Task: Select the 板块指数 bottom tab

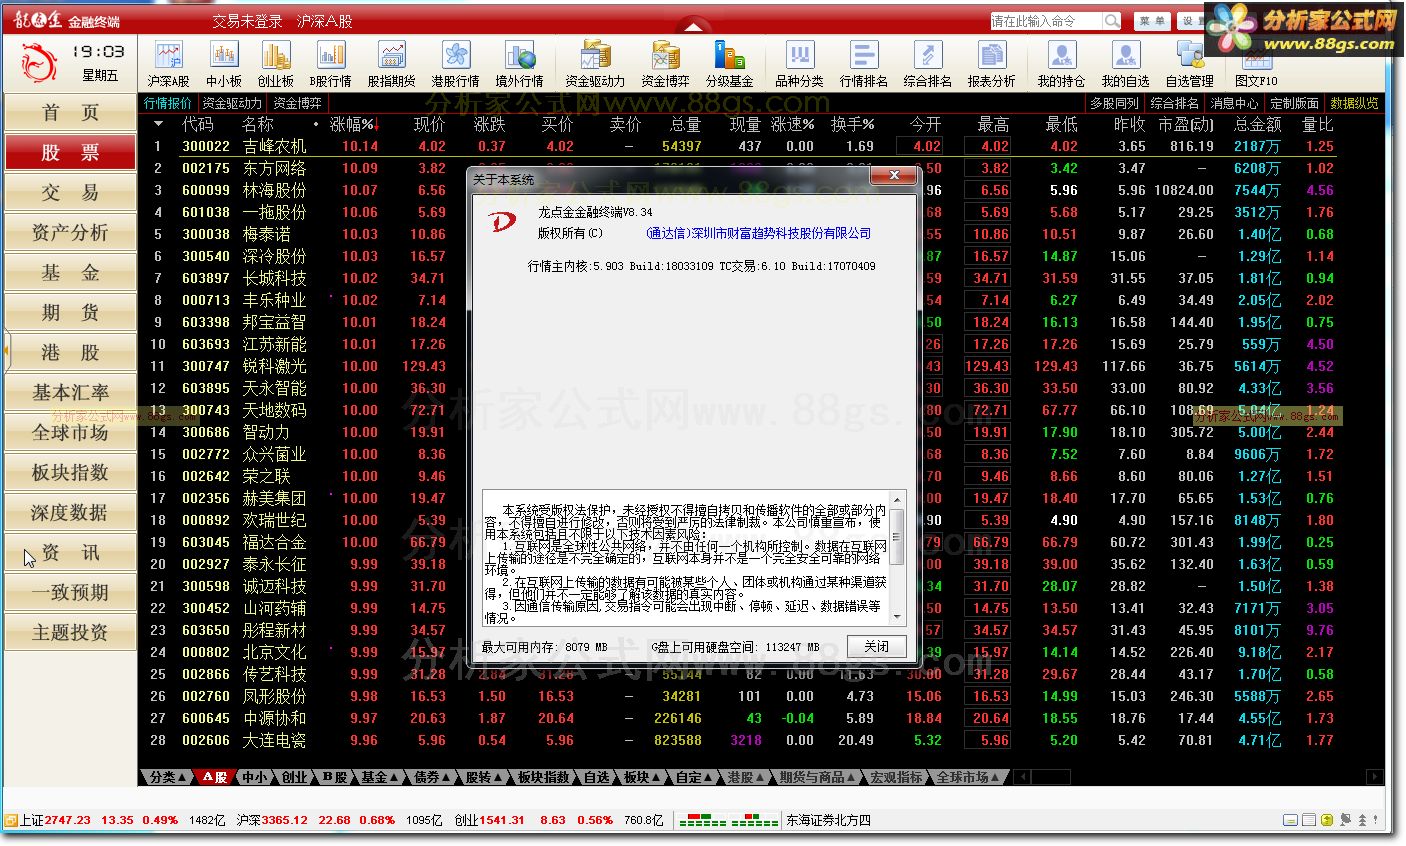Action: click(544, 777)
